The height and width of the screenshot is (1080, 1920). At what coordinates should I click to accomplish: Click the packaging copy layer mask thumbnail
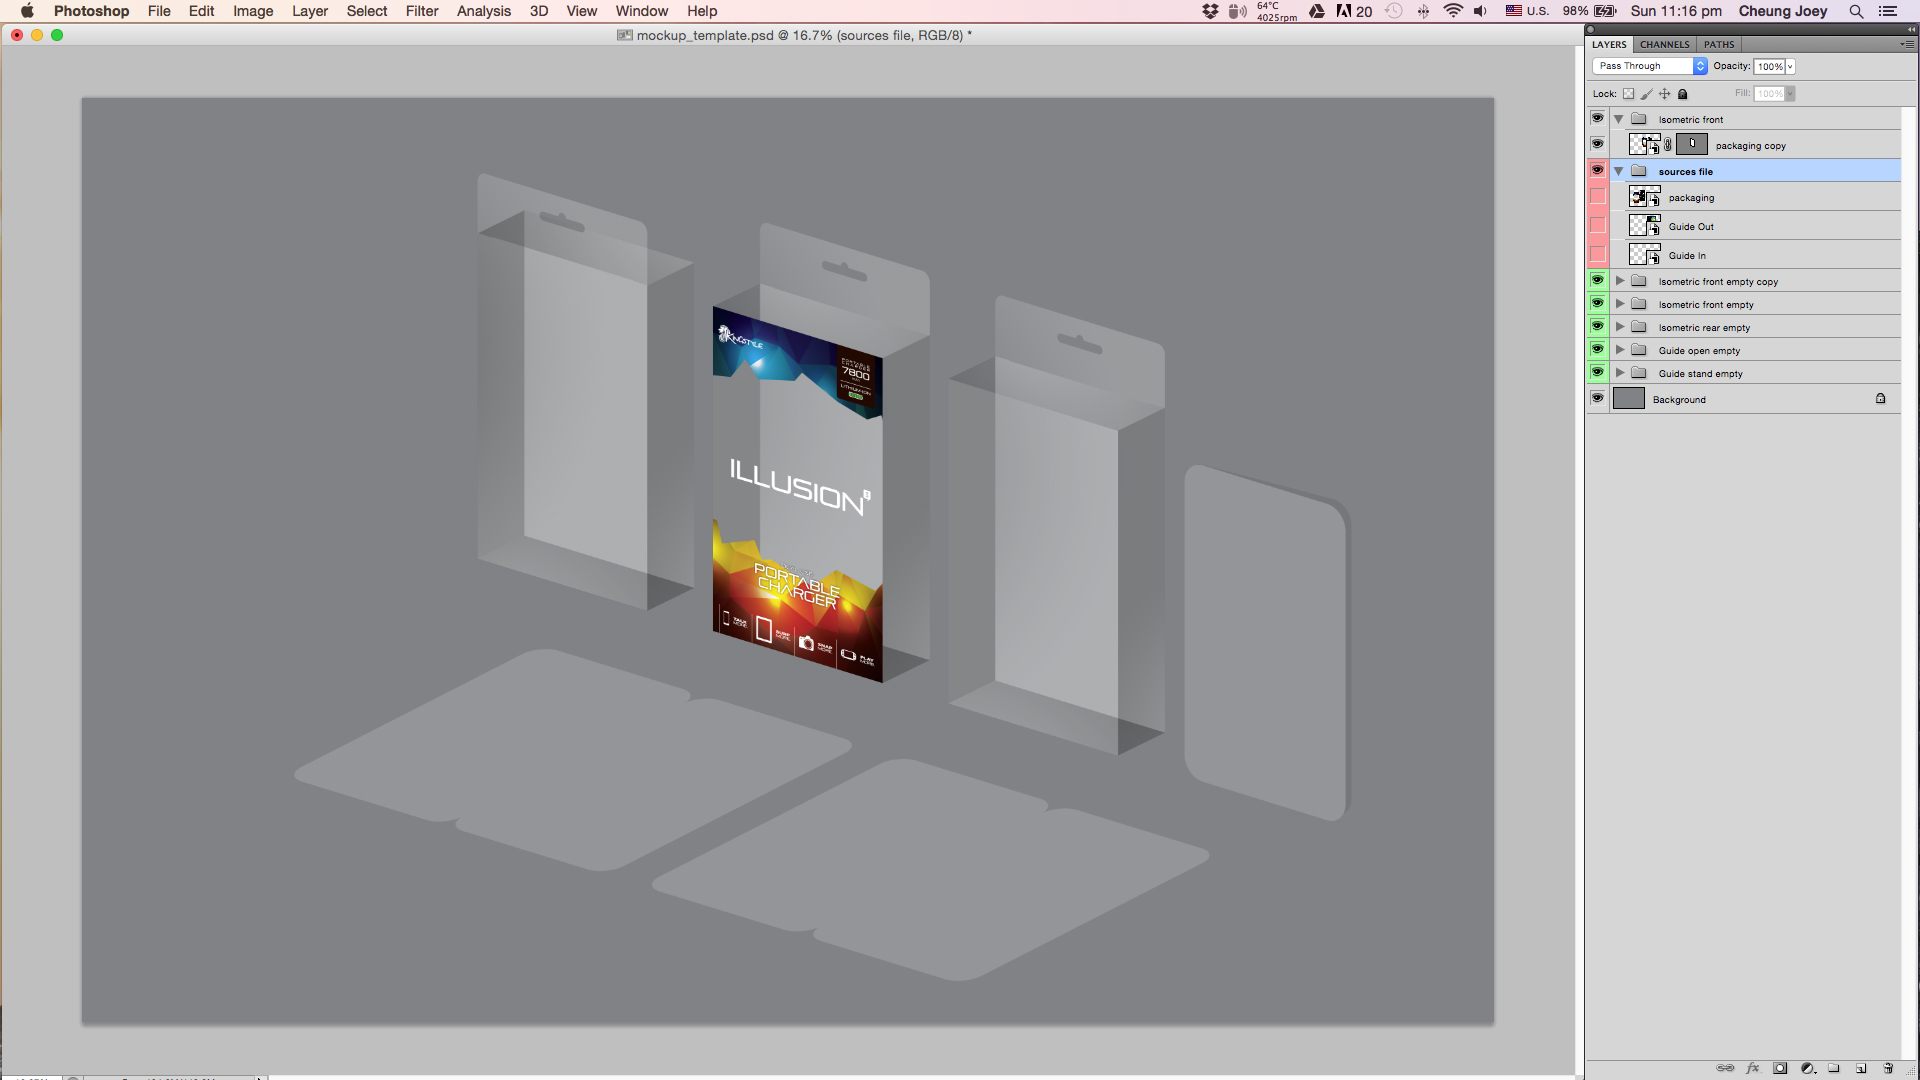click(x=1692, y=144)
